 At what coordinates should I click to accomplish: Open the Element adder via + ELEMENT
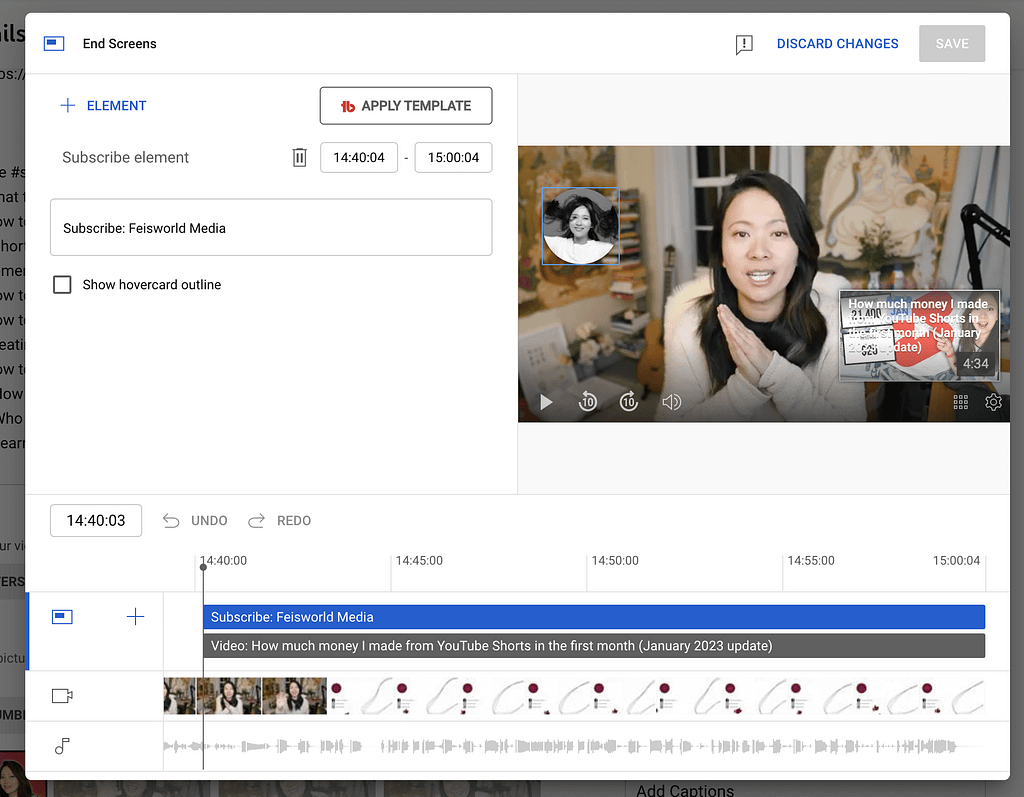point(103,105)
